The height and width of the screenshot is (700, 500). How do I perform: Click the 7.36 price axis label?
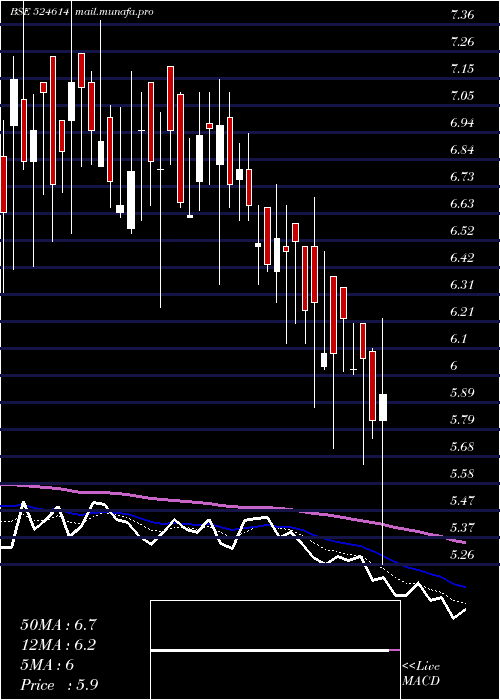pyautogui.click(x=462, y=15)
